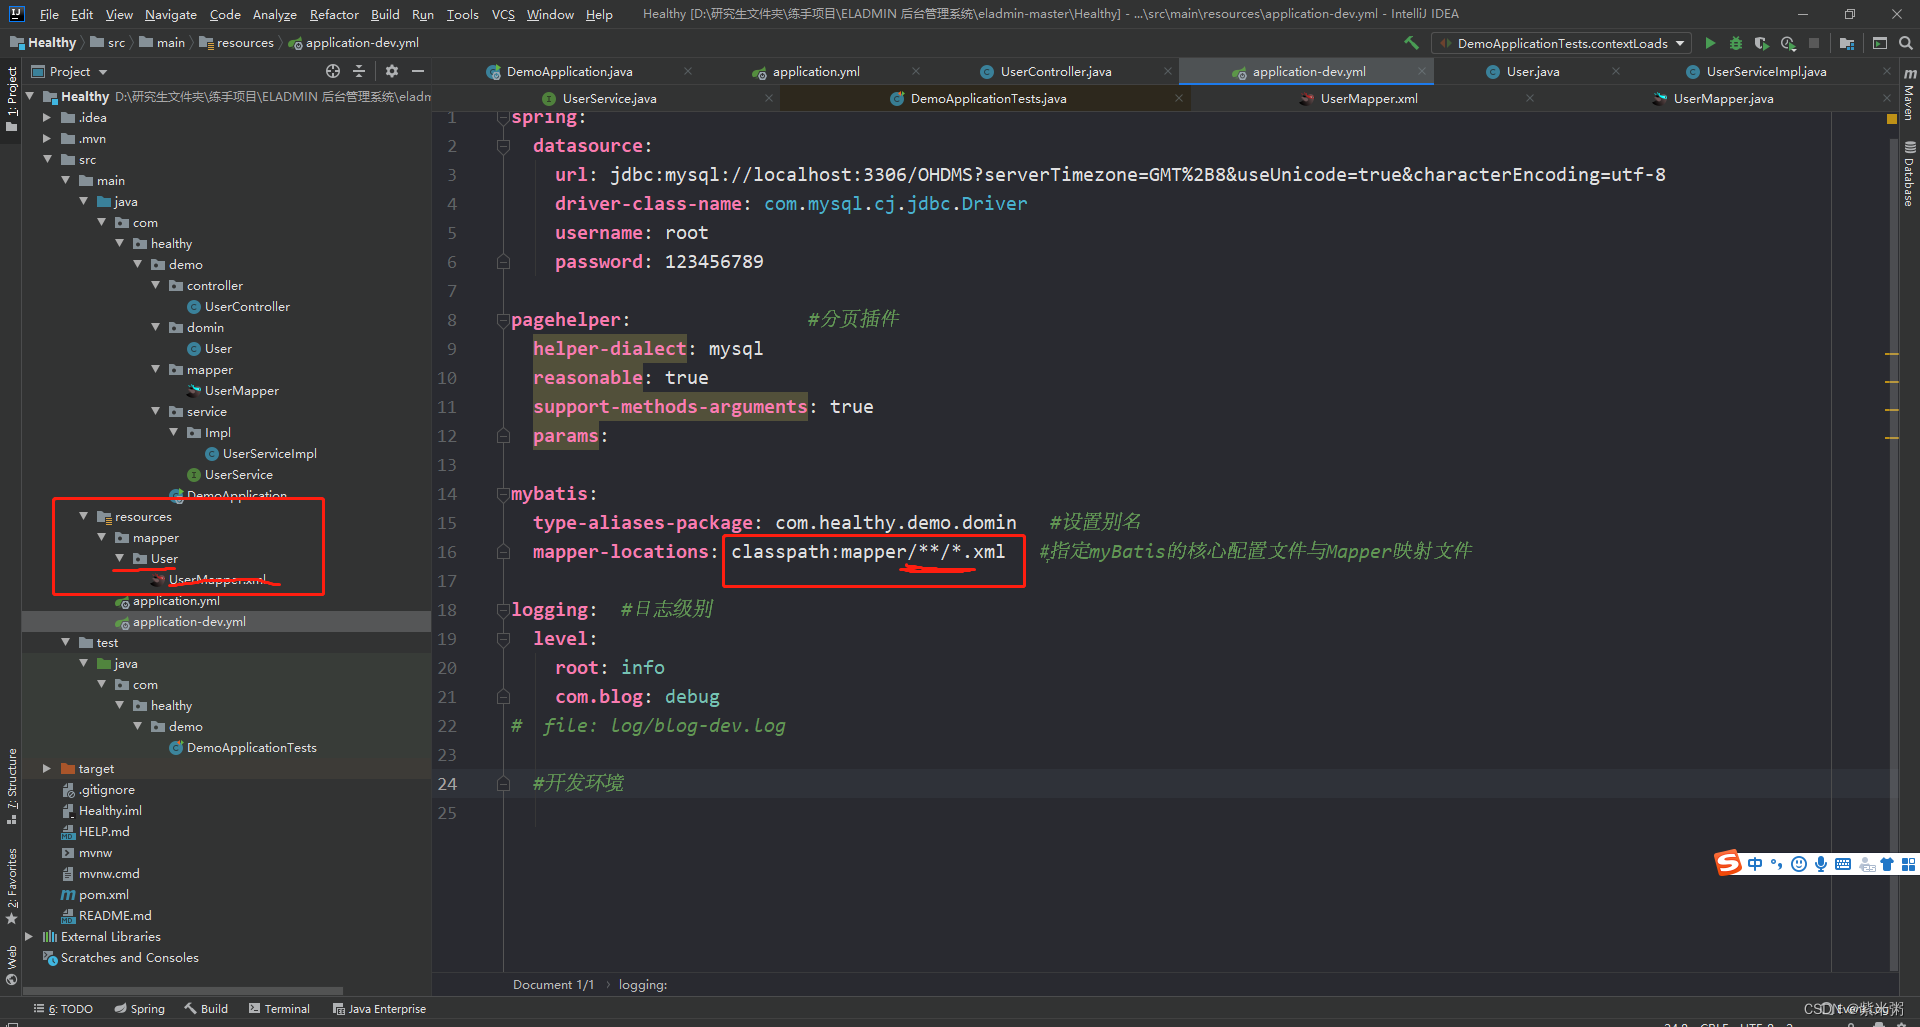The height and width of the screenshot is (1027, 1920).
Task: Click the yellow warning marker atop error stripe
Action: (x=1891, y=119)
